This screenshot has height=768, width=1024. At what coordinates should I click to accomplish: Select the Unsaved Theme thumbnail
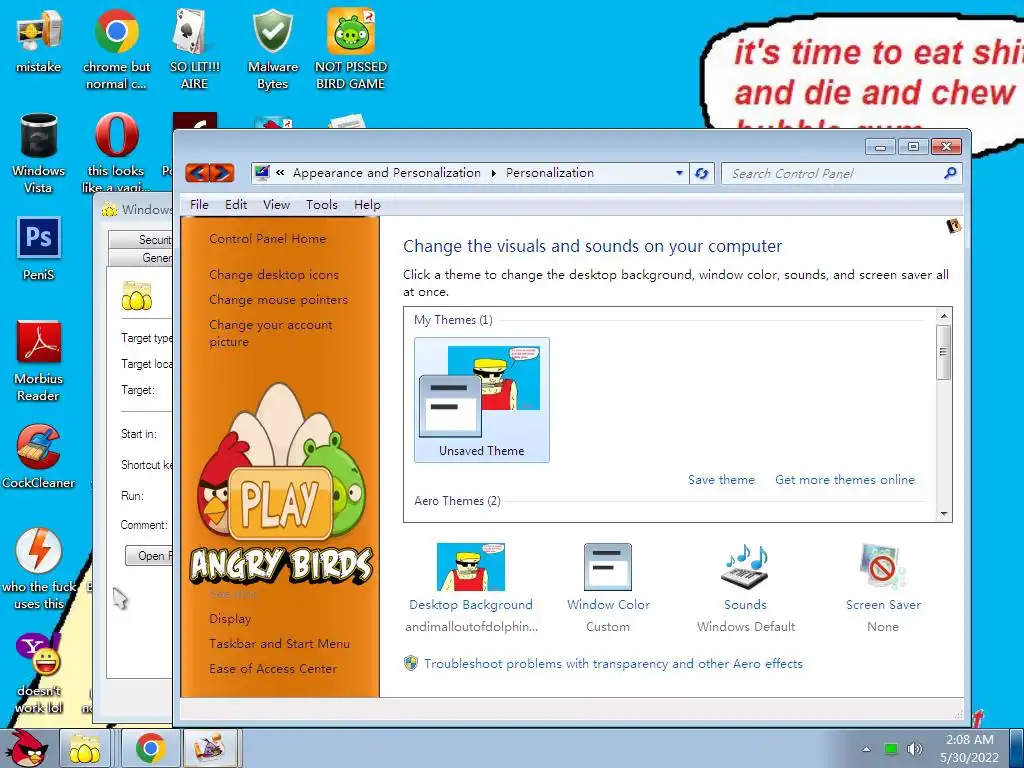pyautogui.click(x=481, y=400)
